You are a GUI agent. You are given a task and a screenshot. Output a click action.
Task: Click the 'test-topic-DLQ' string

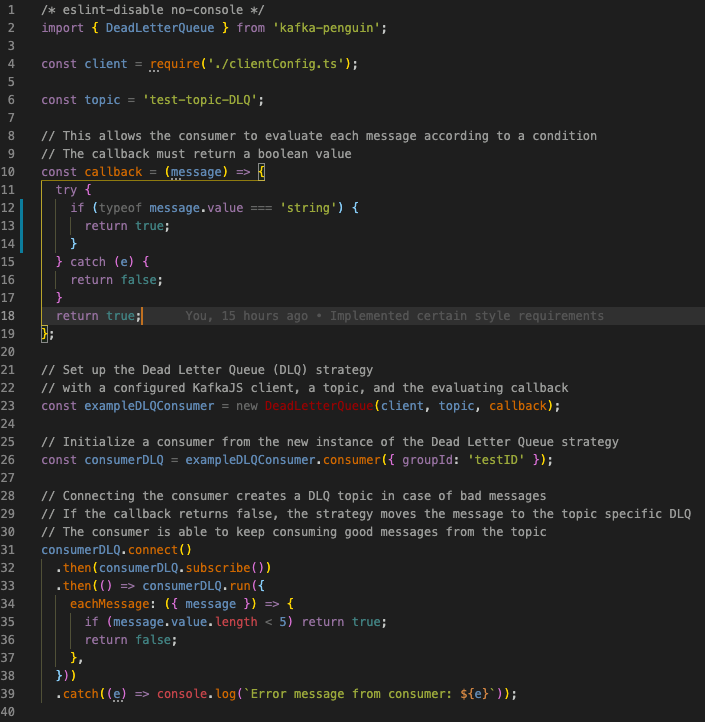coord(200,99)
